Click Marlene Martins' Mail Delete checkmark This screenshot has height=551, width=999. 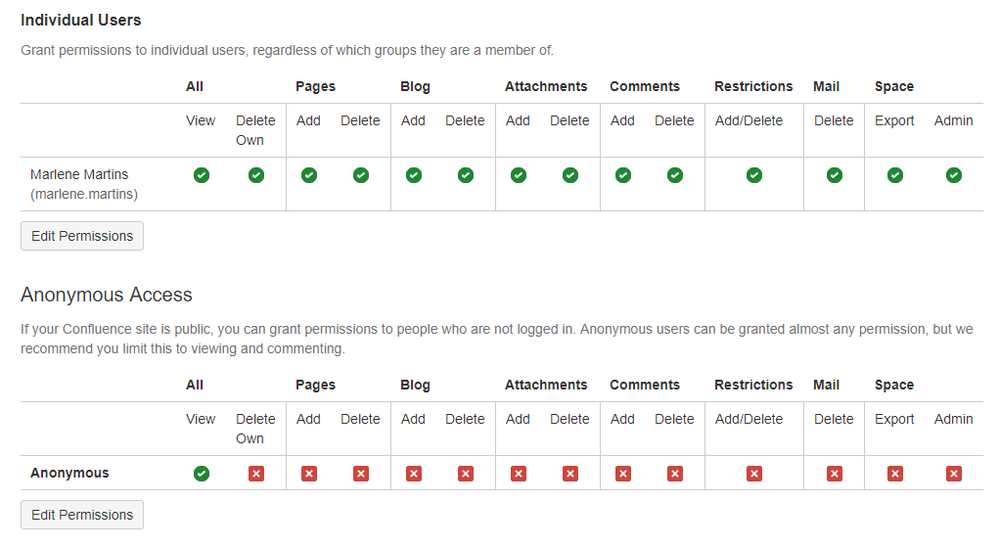coord(835,175)
